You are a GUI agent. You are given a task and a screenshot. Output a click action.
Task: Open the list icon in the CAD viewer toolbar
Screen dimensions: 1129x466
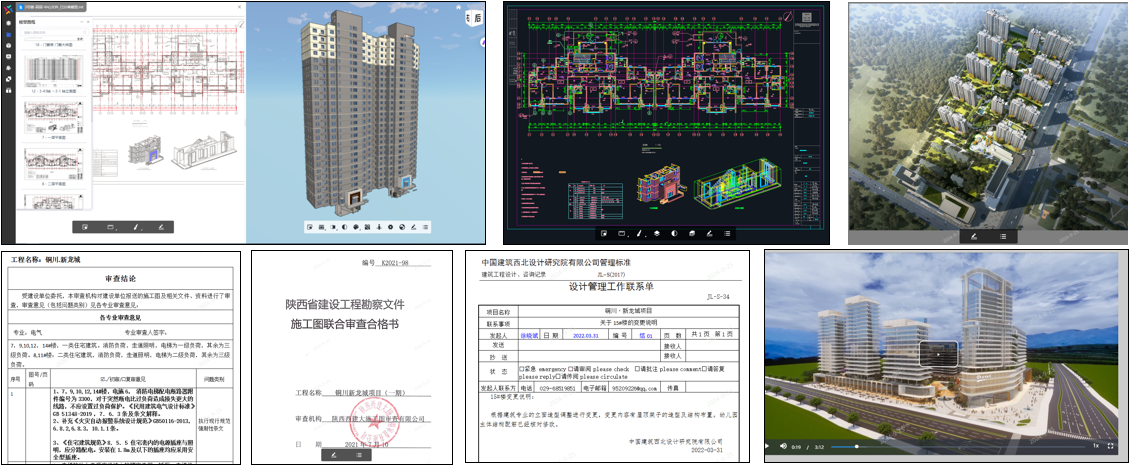727,233
